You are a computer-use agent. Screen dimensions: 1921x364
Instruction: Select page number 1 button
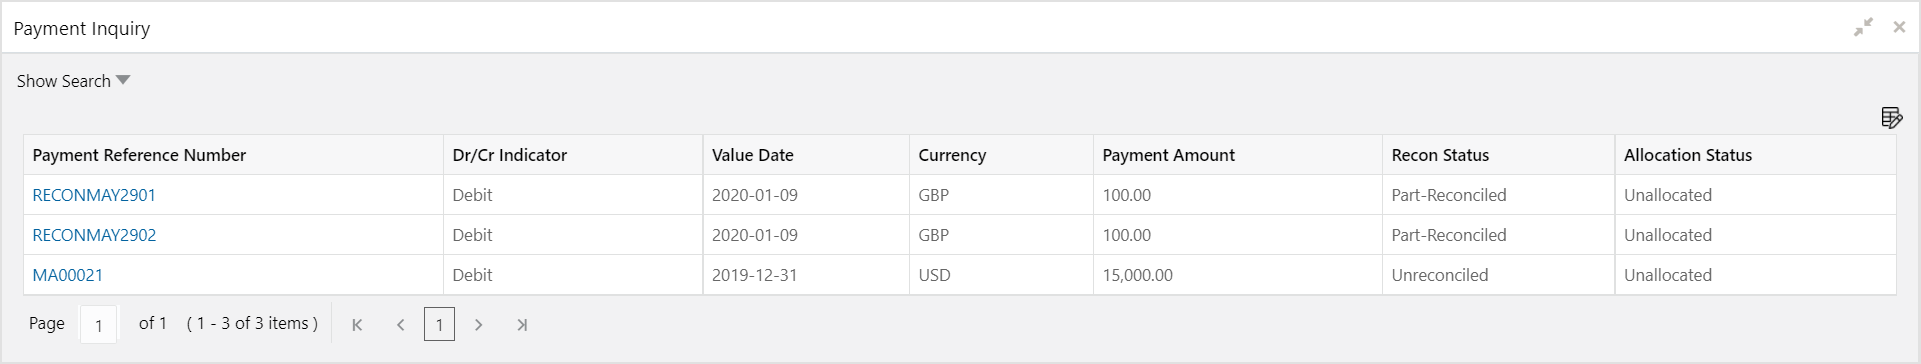click(x=439, y=324)
